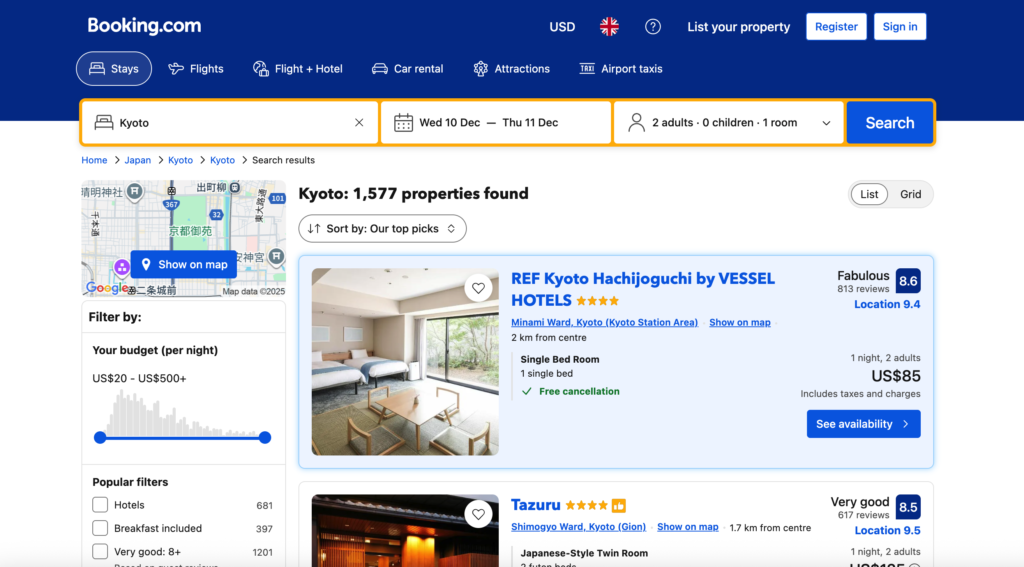Switch results to Grid view
1024x567 pixels.
(910, 194)
